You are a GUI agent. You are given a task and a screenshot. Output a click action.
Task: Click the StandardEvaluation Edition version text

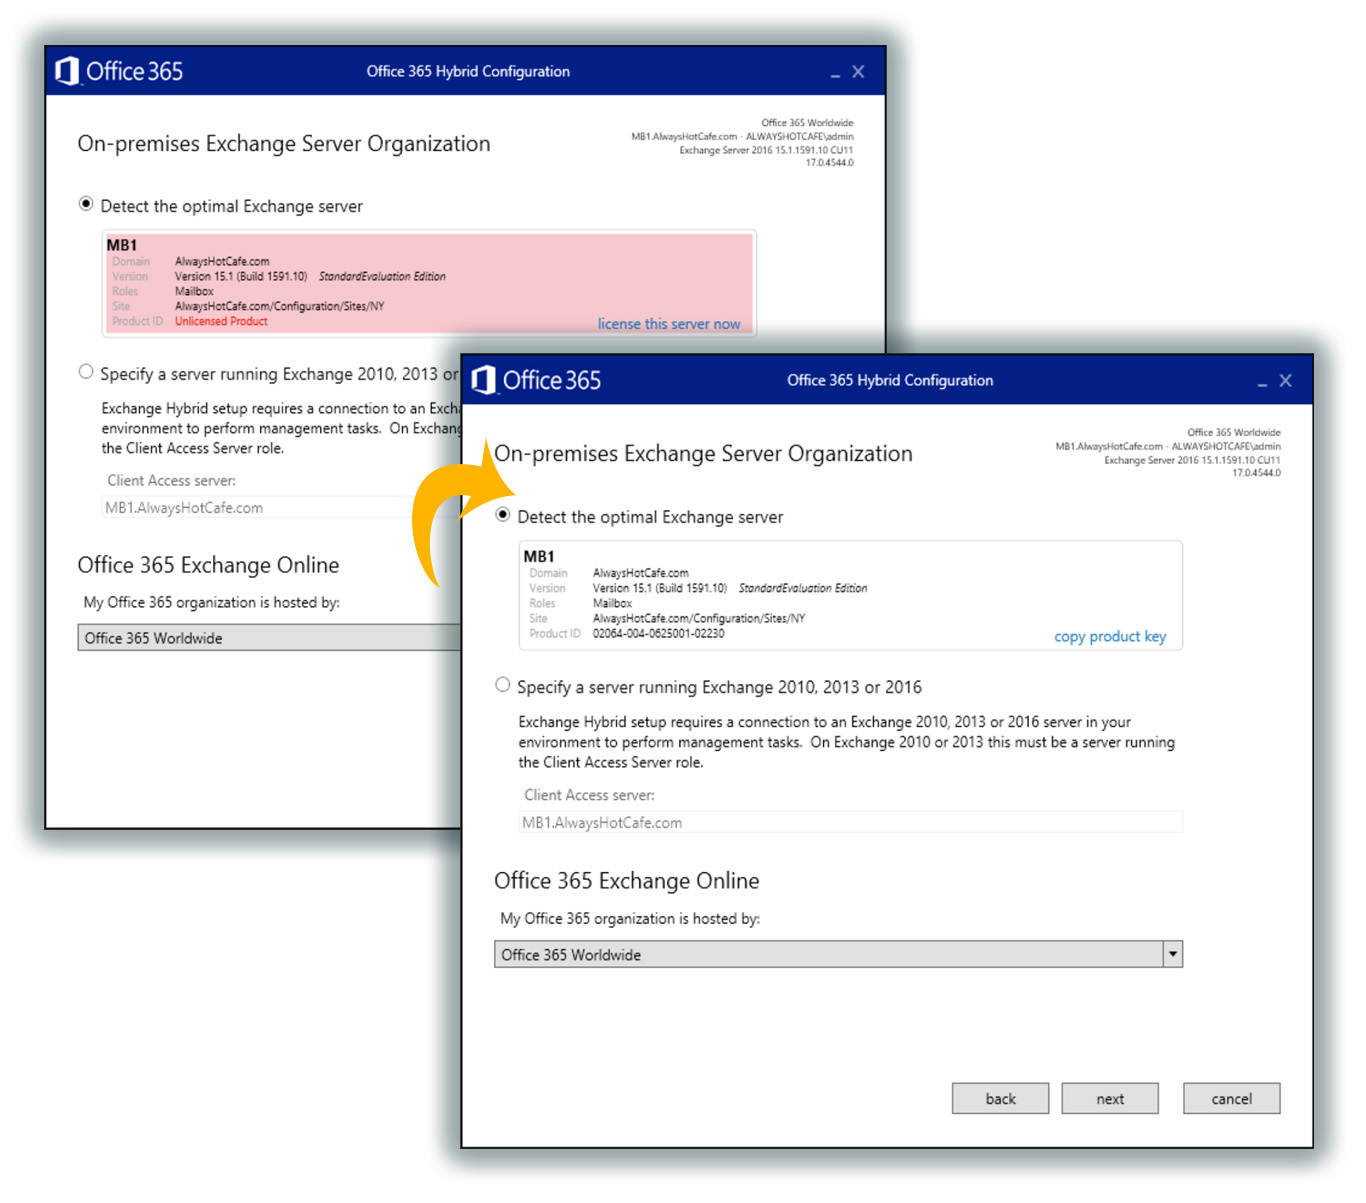coord(803,588)
